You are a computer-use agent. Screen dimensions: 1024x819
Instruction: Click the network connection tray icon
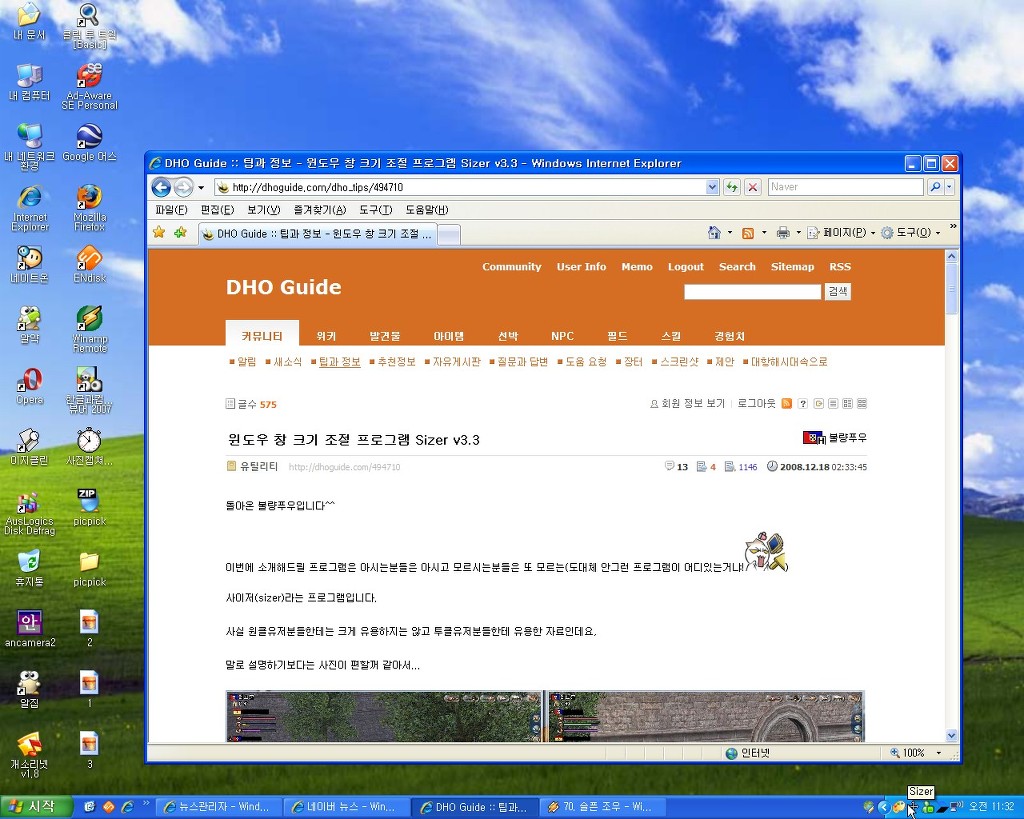point(956,807)
